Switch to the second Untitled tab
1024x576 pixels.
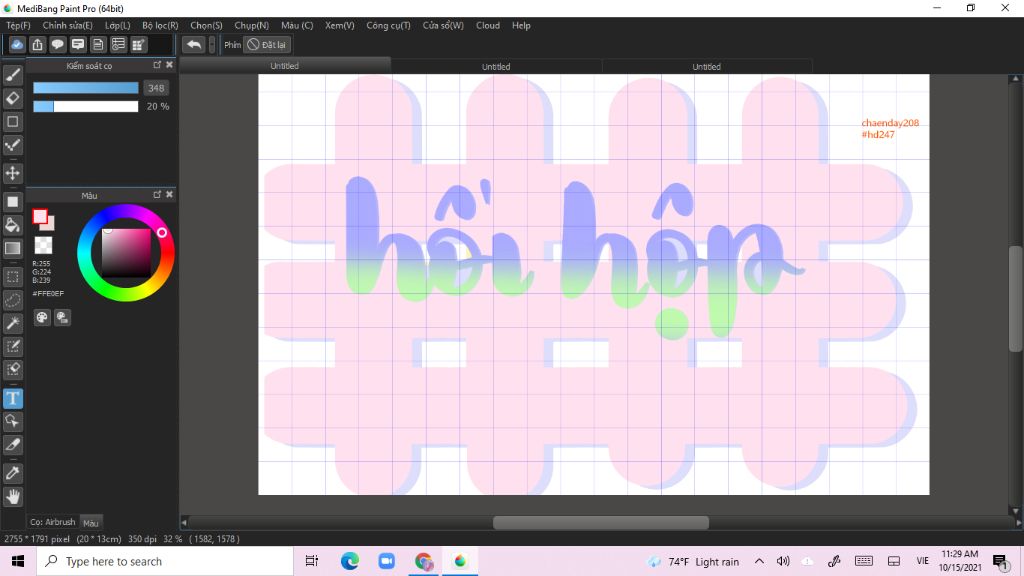click(x=496, y=67)
